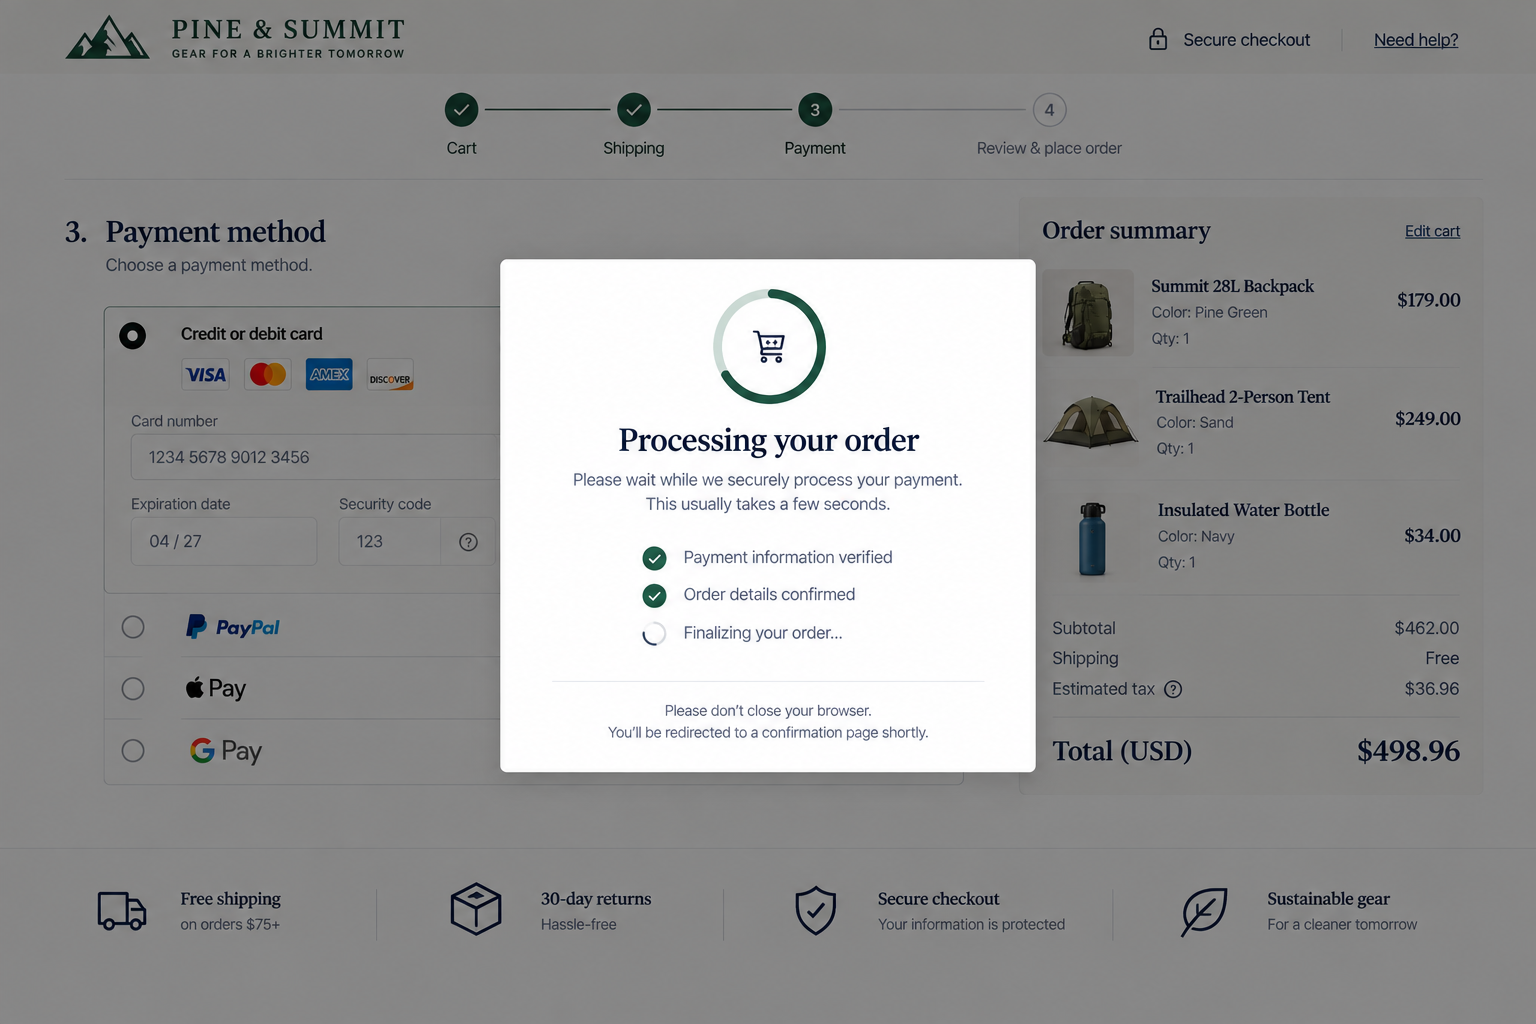The image size is (1536, 1024).
Task: Click the Discover card icon
Action: coord(390,374)
